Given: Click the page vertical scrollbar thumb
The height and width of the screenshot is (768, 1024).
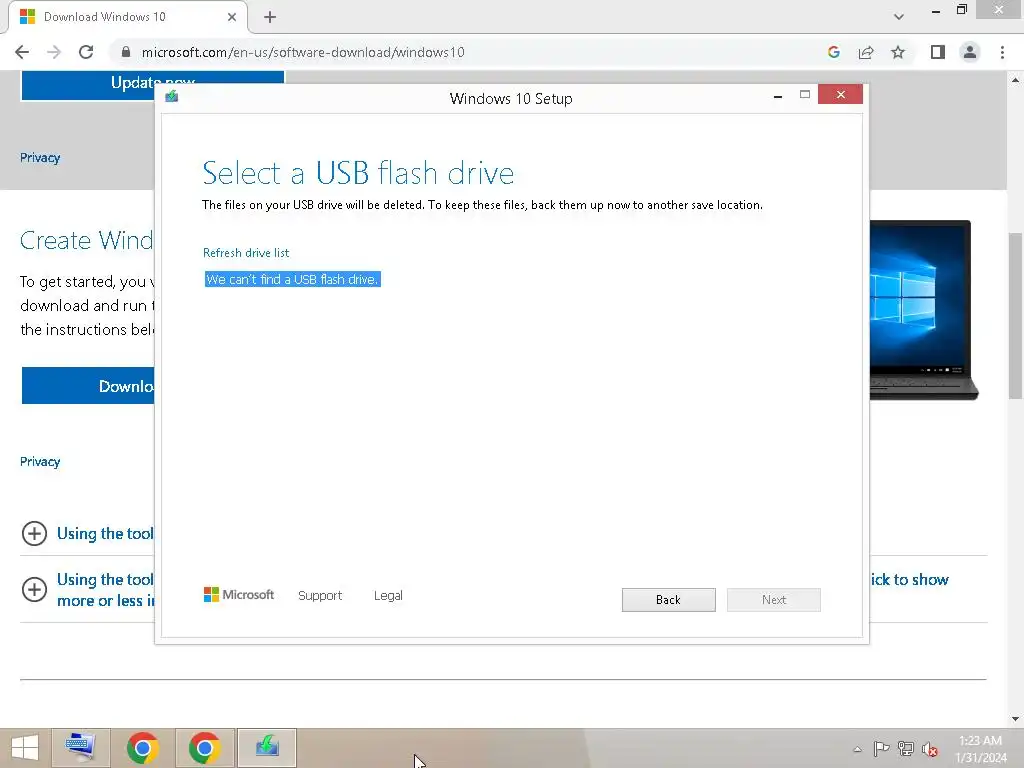Looking at the screenshot, I should [x=1015, y=315].
